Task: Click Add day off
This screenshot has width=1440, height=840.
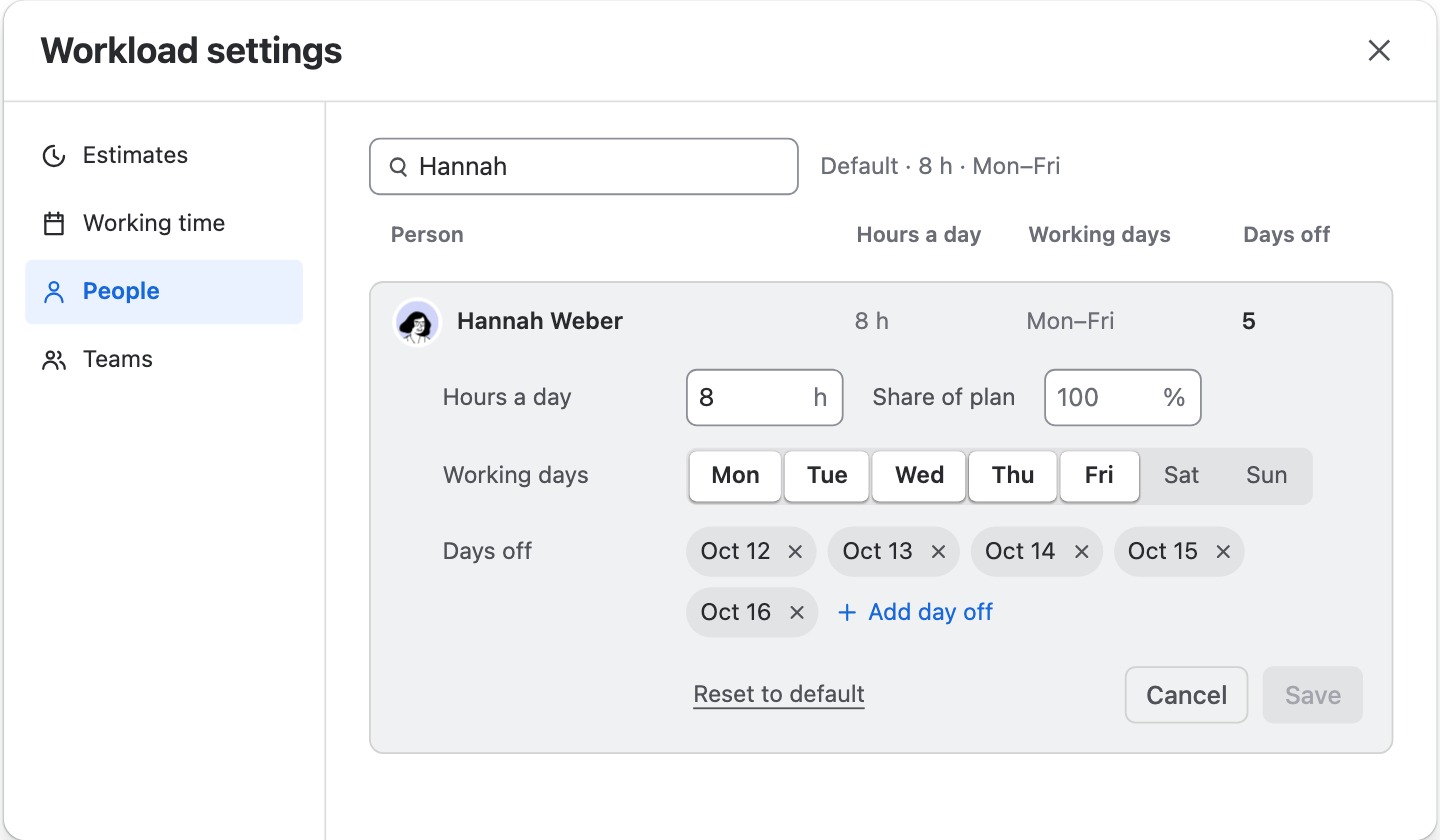Action: point(915,612)
